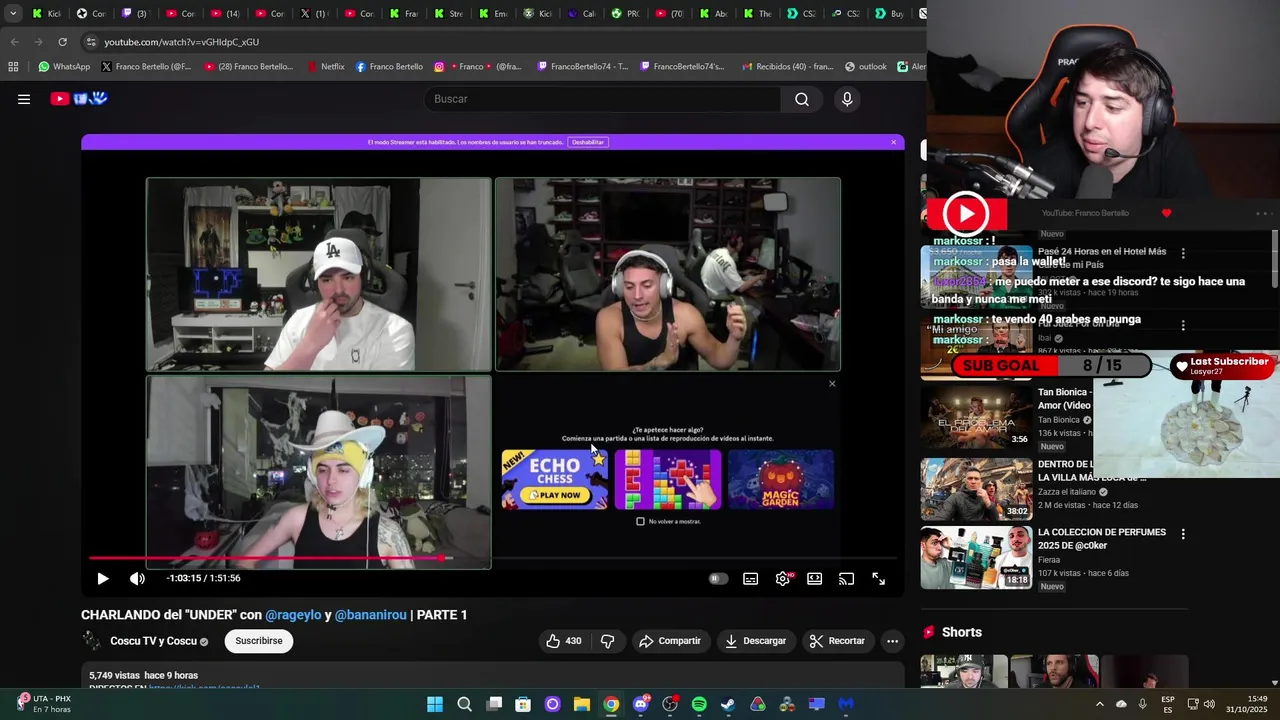The width and height of the screenshot is (1280, 720).
Task: Turn on subtitles in player
Action: (750, 579)
